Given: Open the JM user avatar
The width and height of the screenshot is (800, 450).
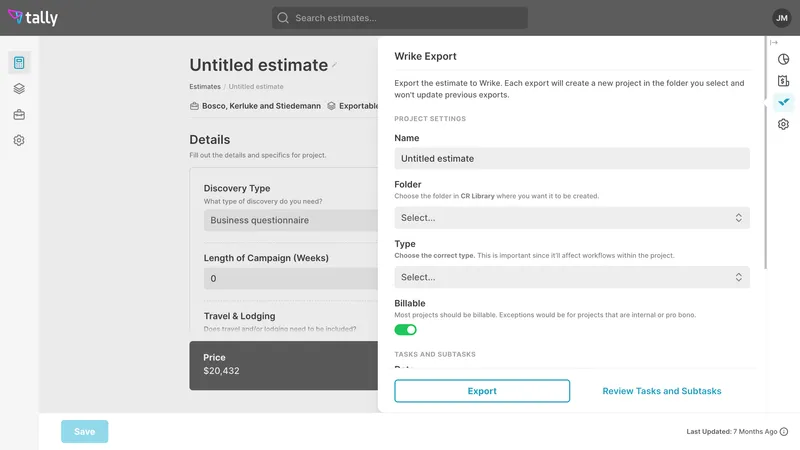Looking at the screenshot, I should click(x=782, y=18).
